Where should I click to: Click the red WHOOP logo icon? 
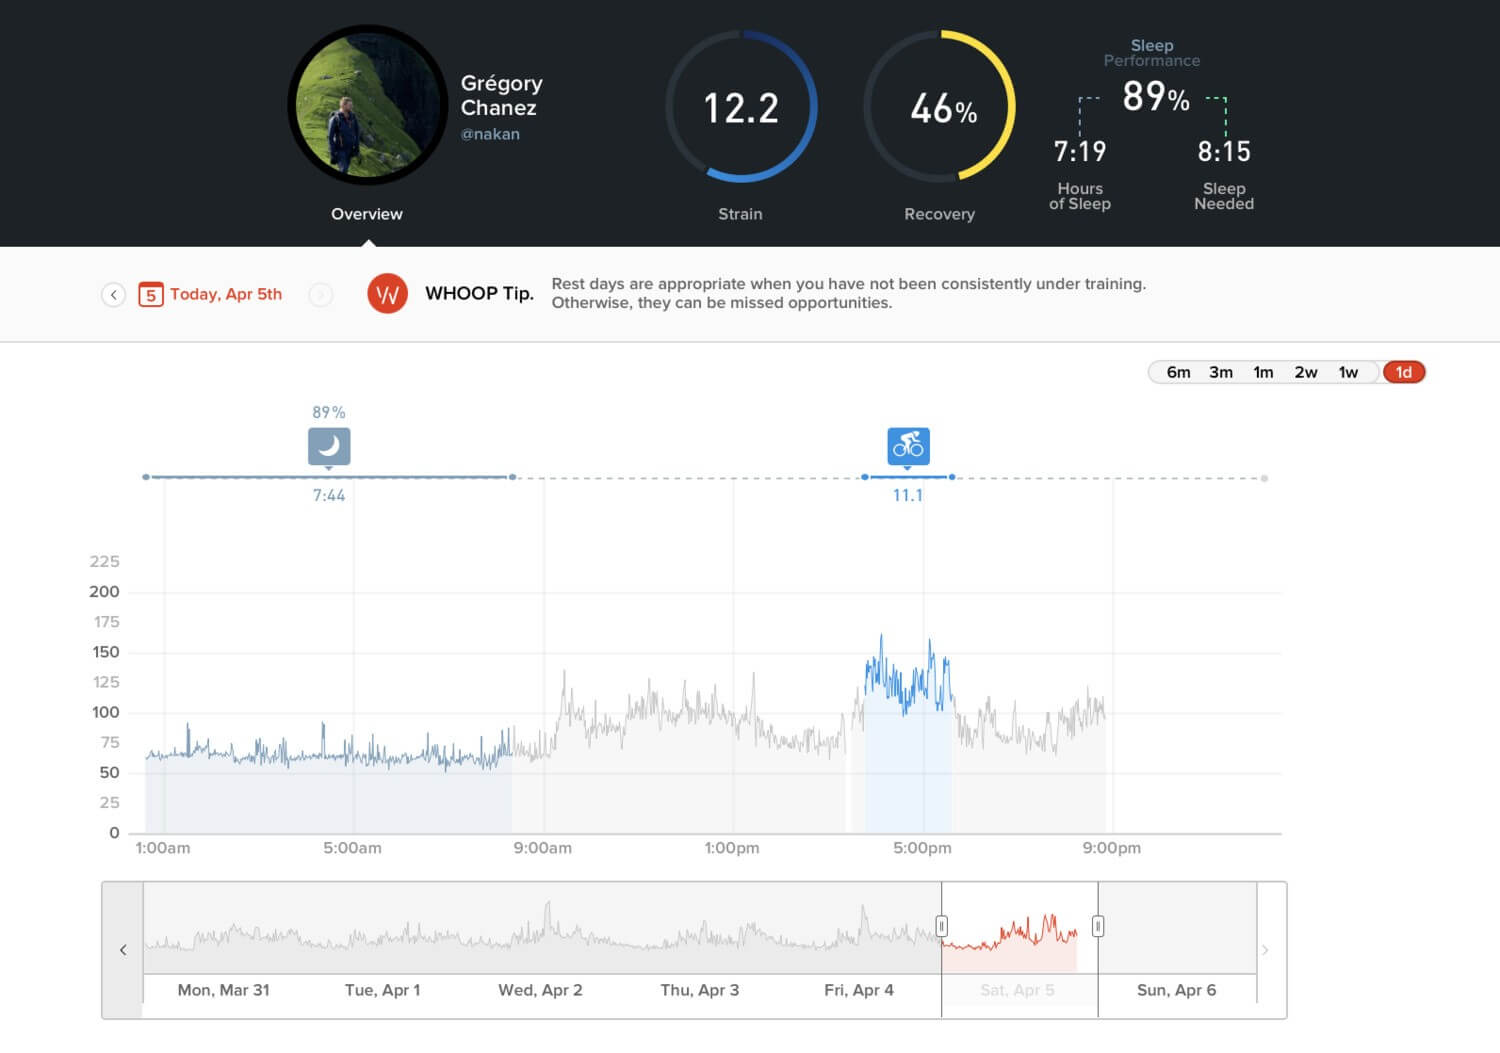(x=388, y=294)
